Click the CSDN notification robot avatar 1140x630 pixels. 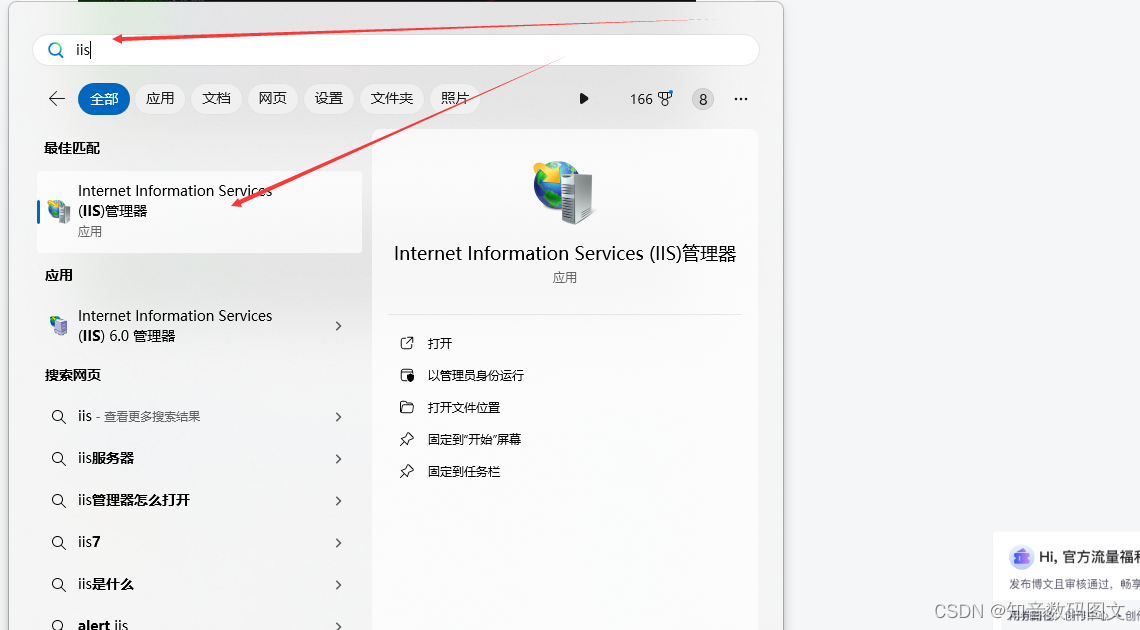pyautogui.click(x=1021, y=557)
